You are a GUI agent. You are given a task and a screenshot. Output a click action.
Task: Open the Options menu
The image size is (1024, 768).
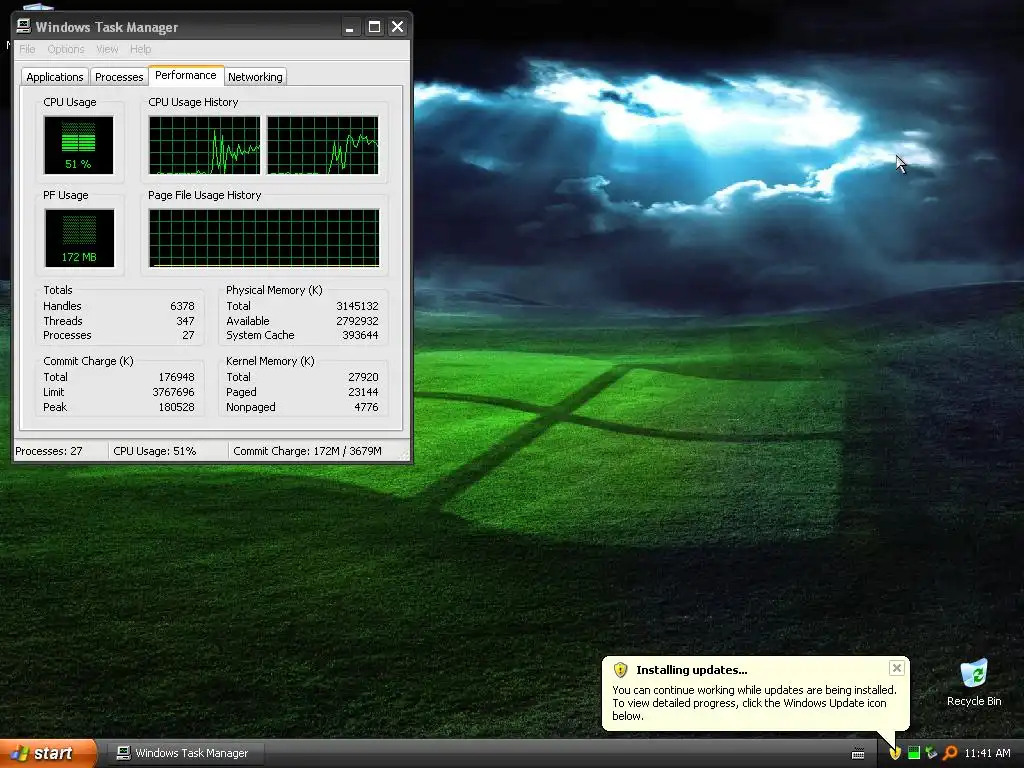point(65,49)
